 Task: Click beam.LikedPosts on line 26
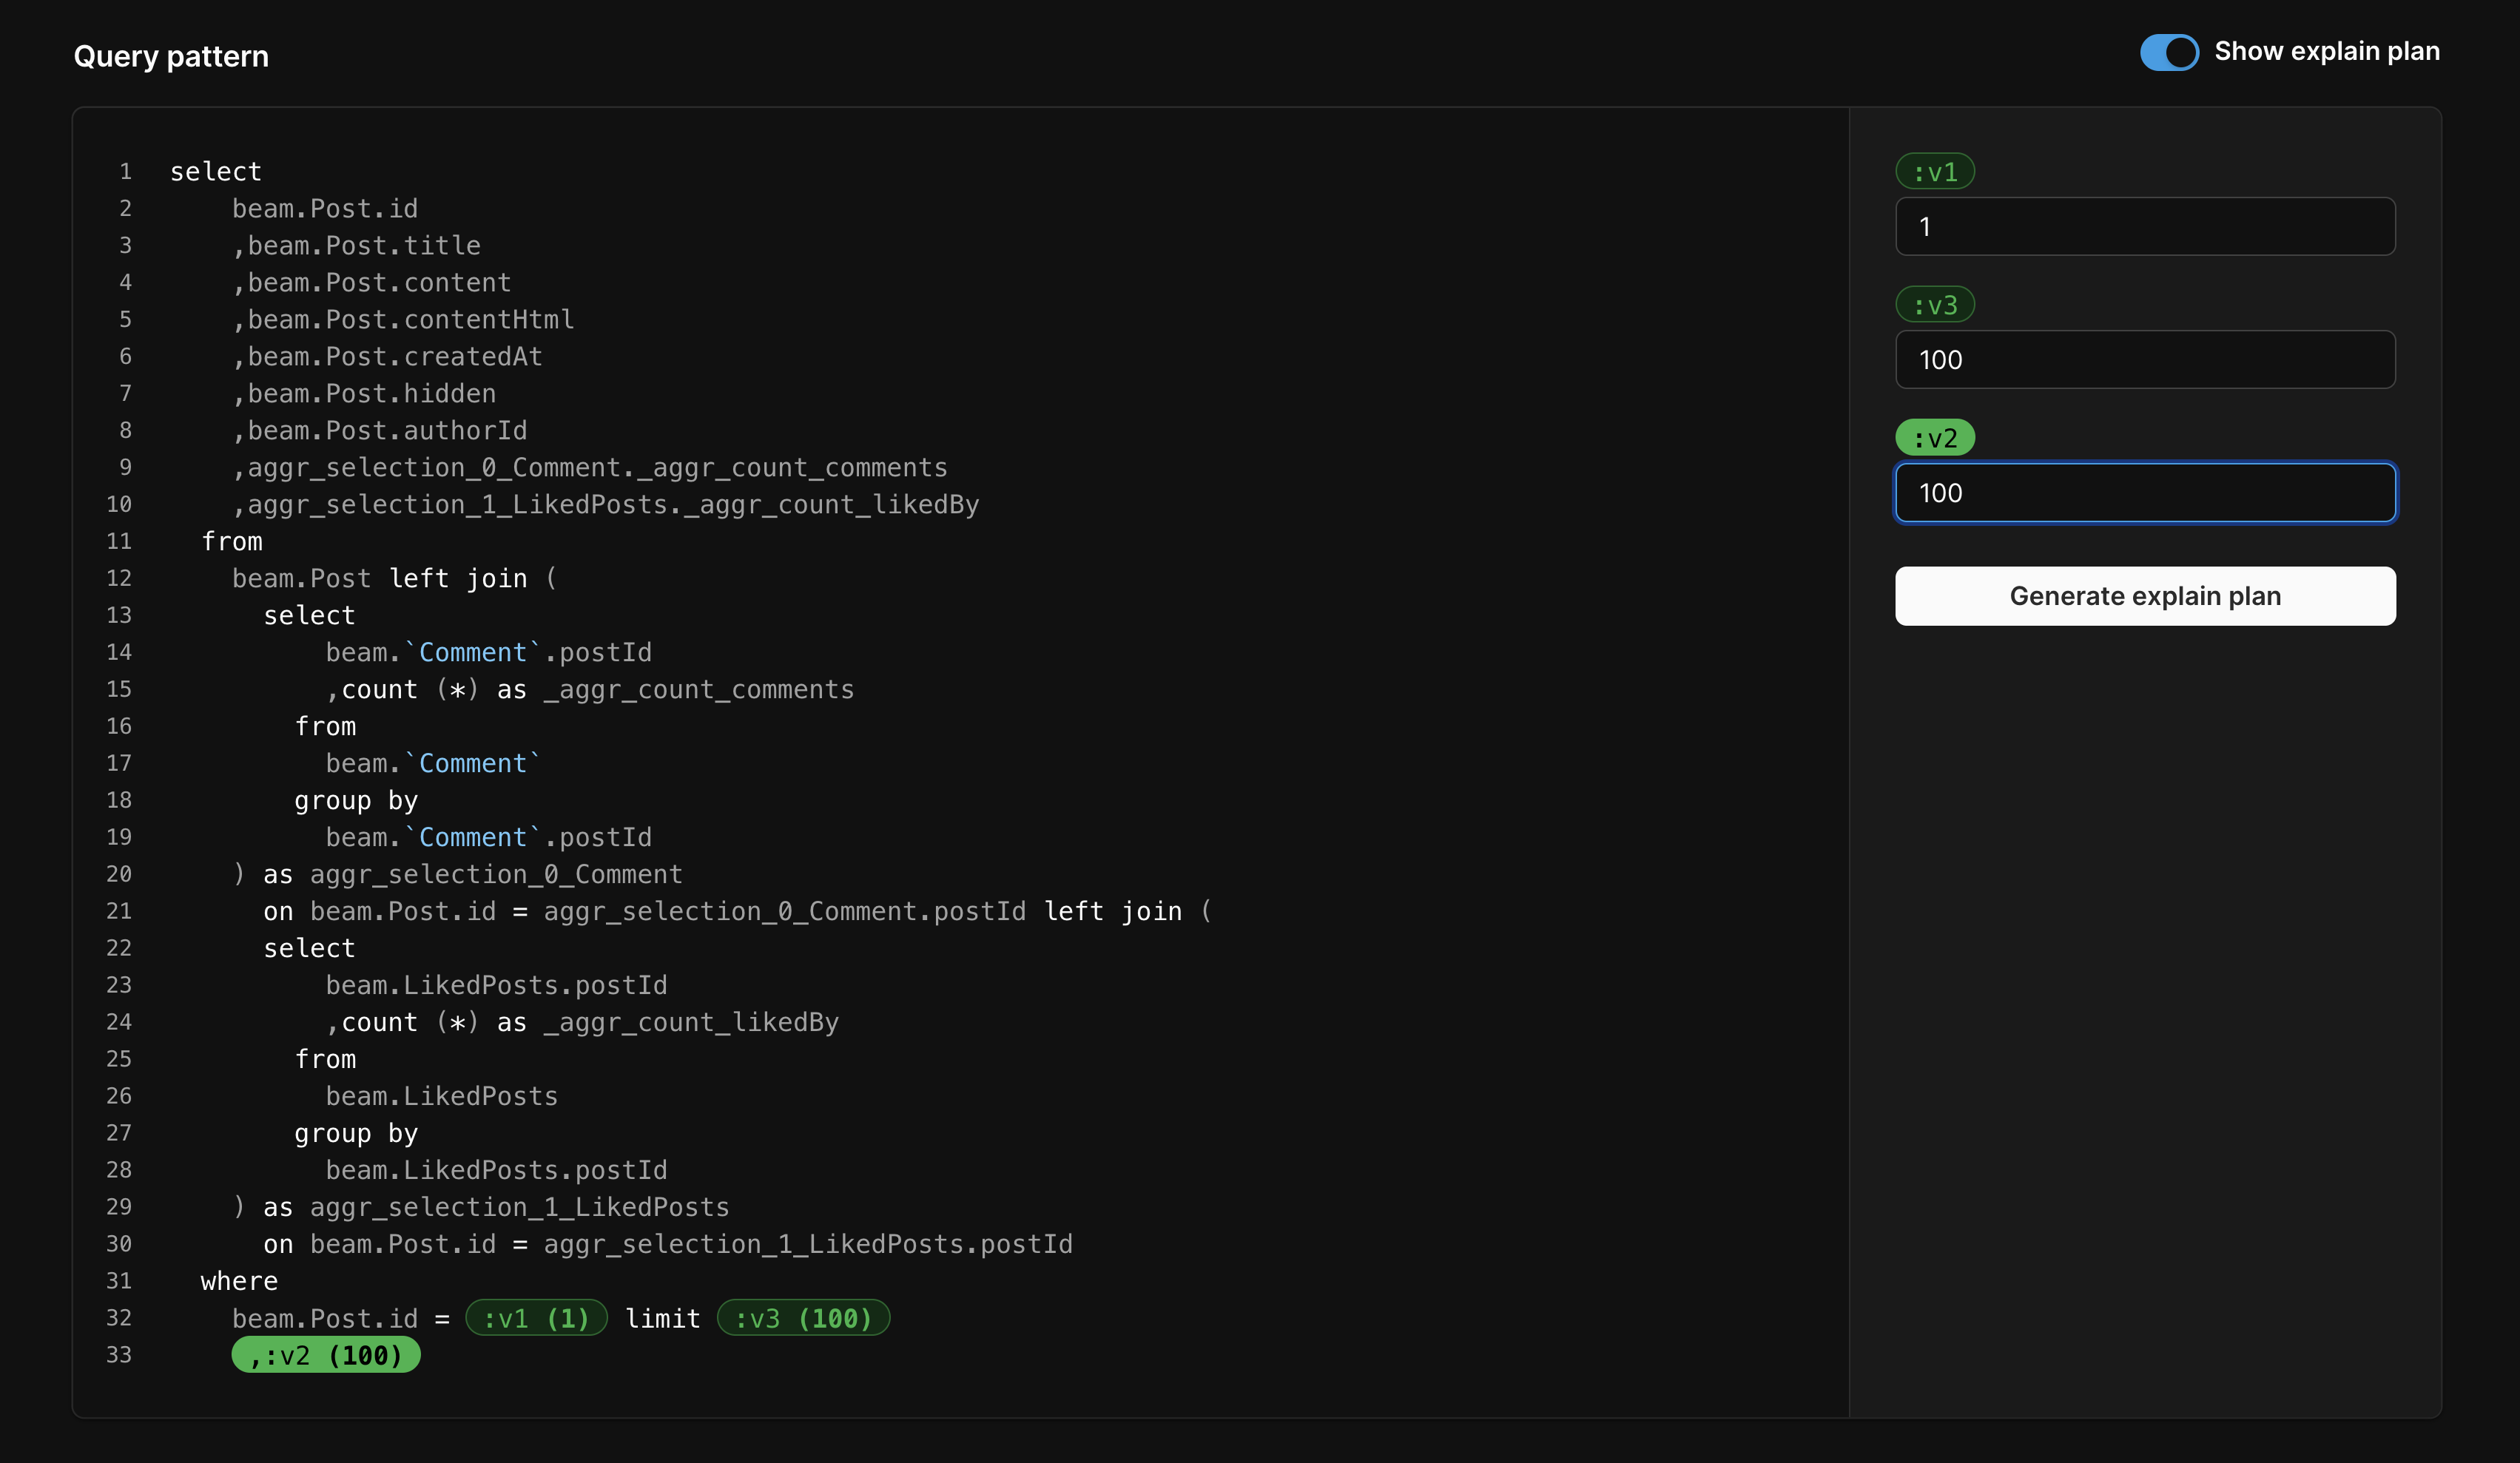(442, 1096)
